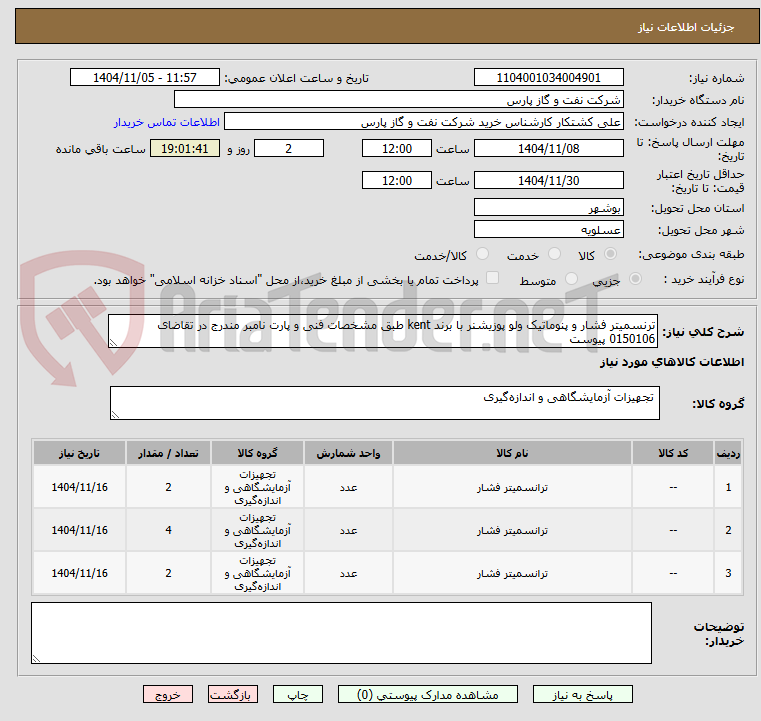This screenshot has width=761, height=721.
Task: Click the شرح کلی نیاز description box
Action: pos(383,331)
